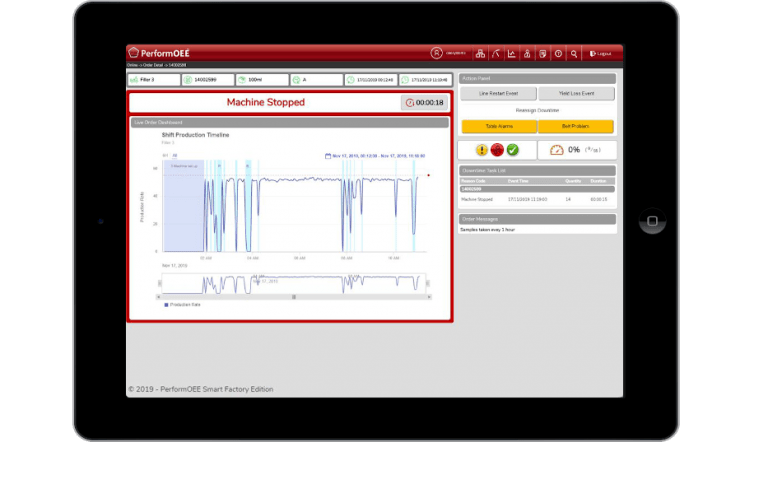Open the curve trend icon in header

point(496,54)
